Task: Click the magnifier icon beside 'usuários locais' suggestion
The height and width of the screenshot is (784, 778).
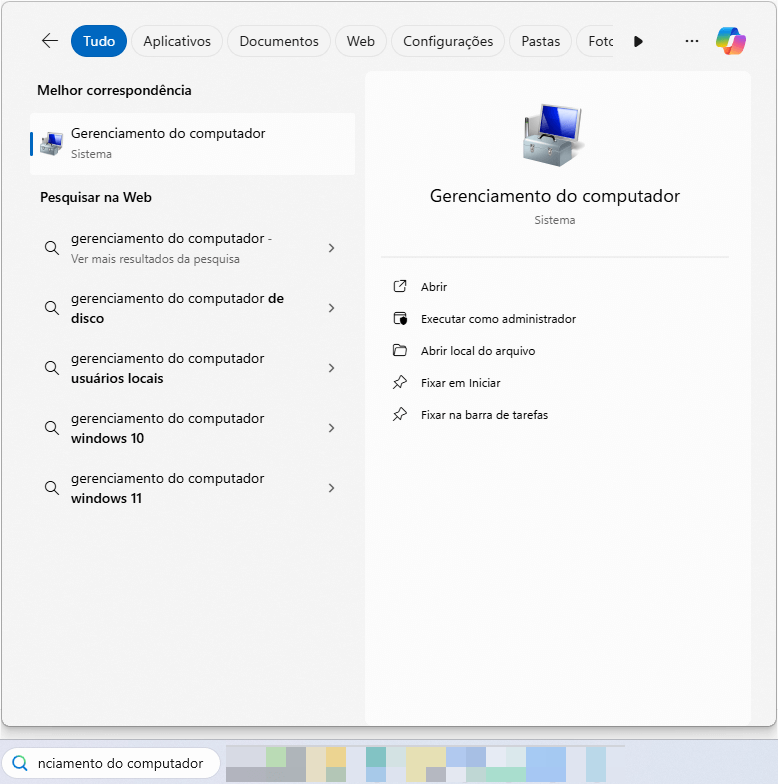Action: pyautogui.click(x=52, y=368)
